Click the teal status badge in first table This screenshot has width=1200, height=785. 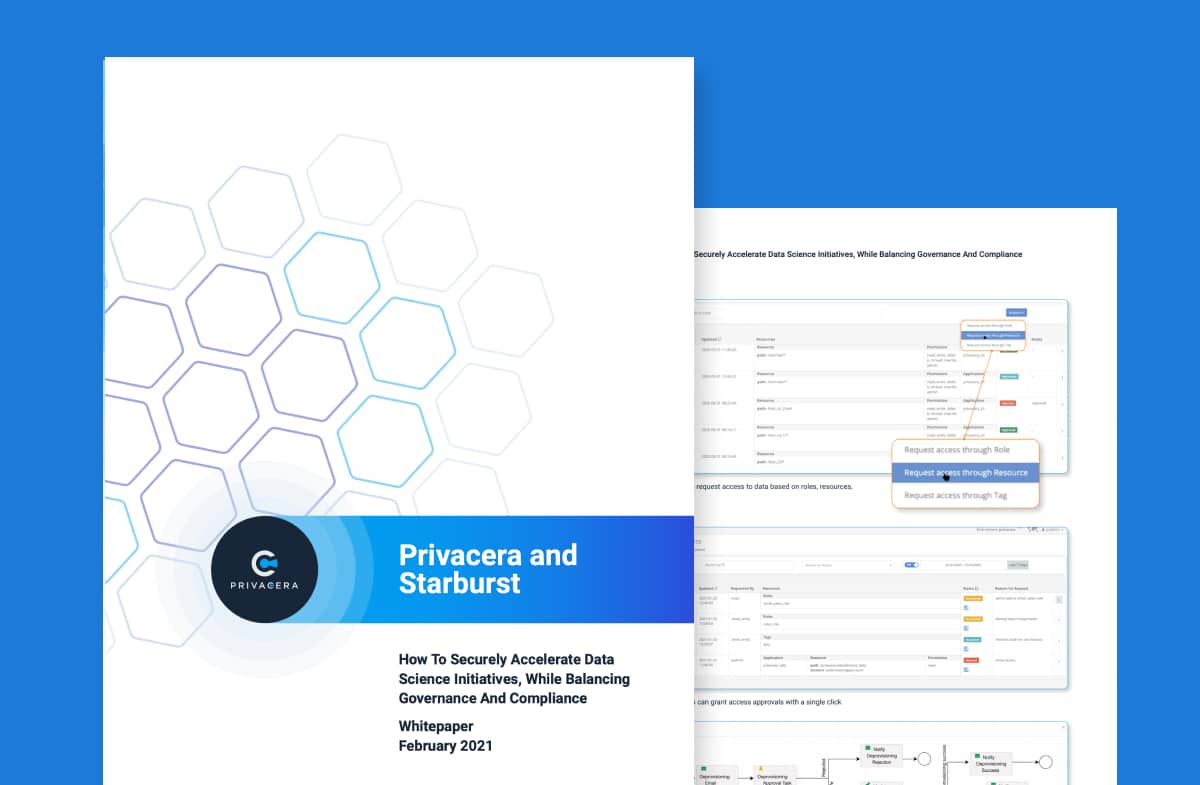click(x=1009, y=377)
